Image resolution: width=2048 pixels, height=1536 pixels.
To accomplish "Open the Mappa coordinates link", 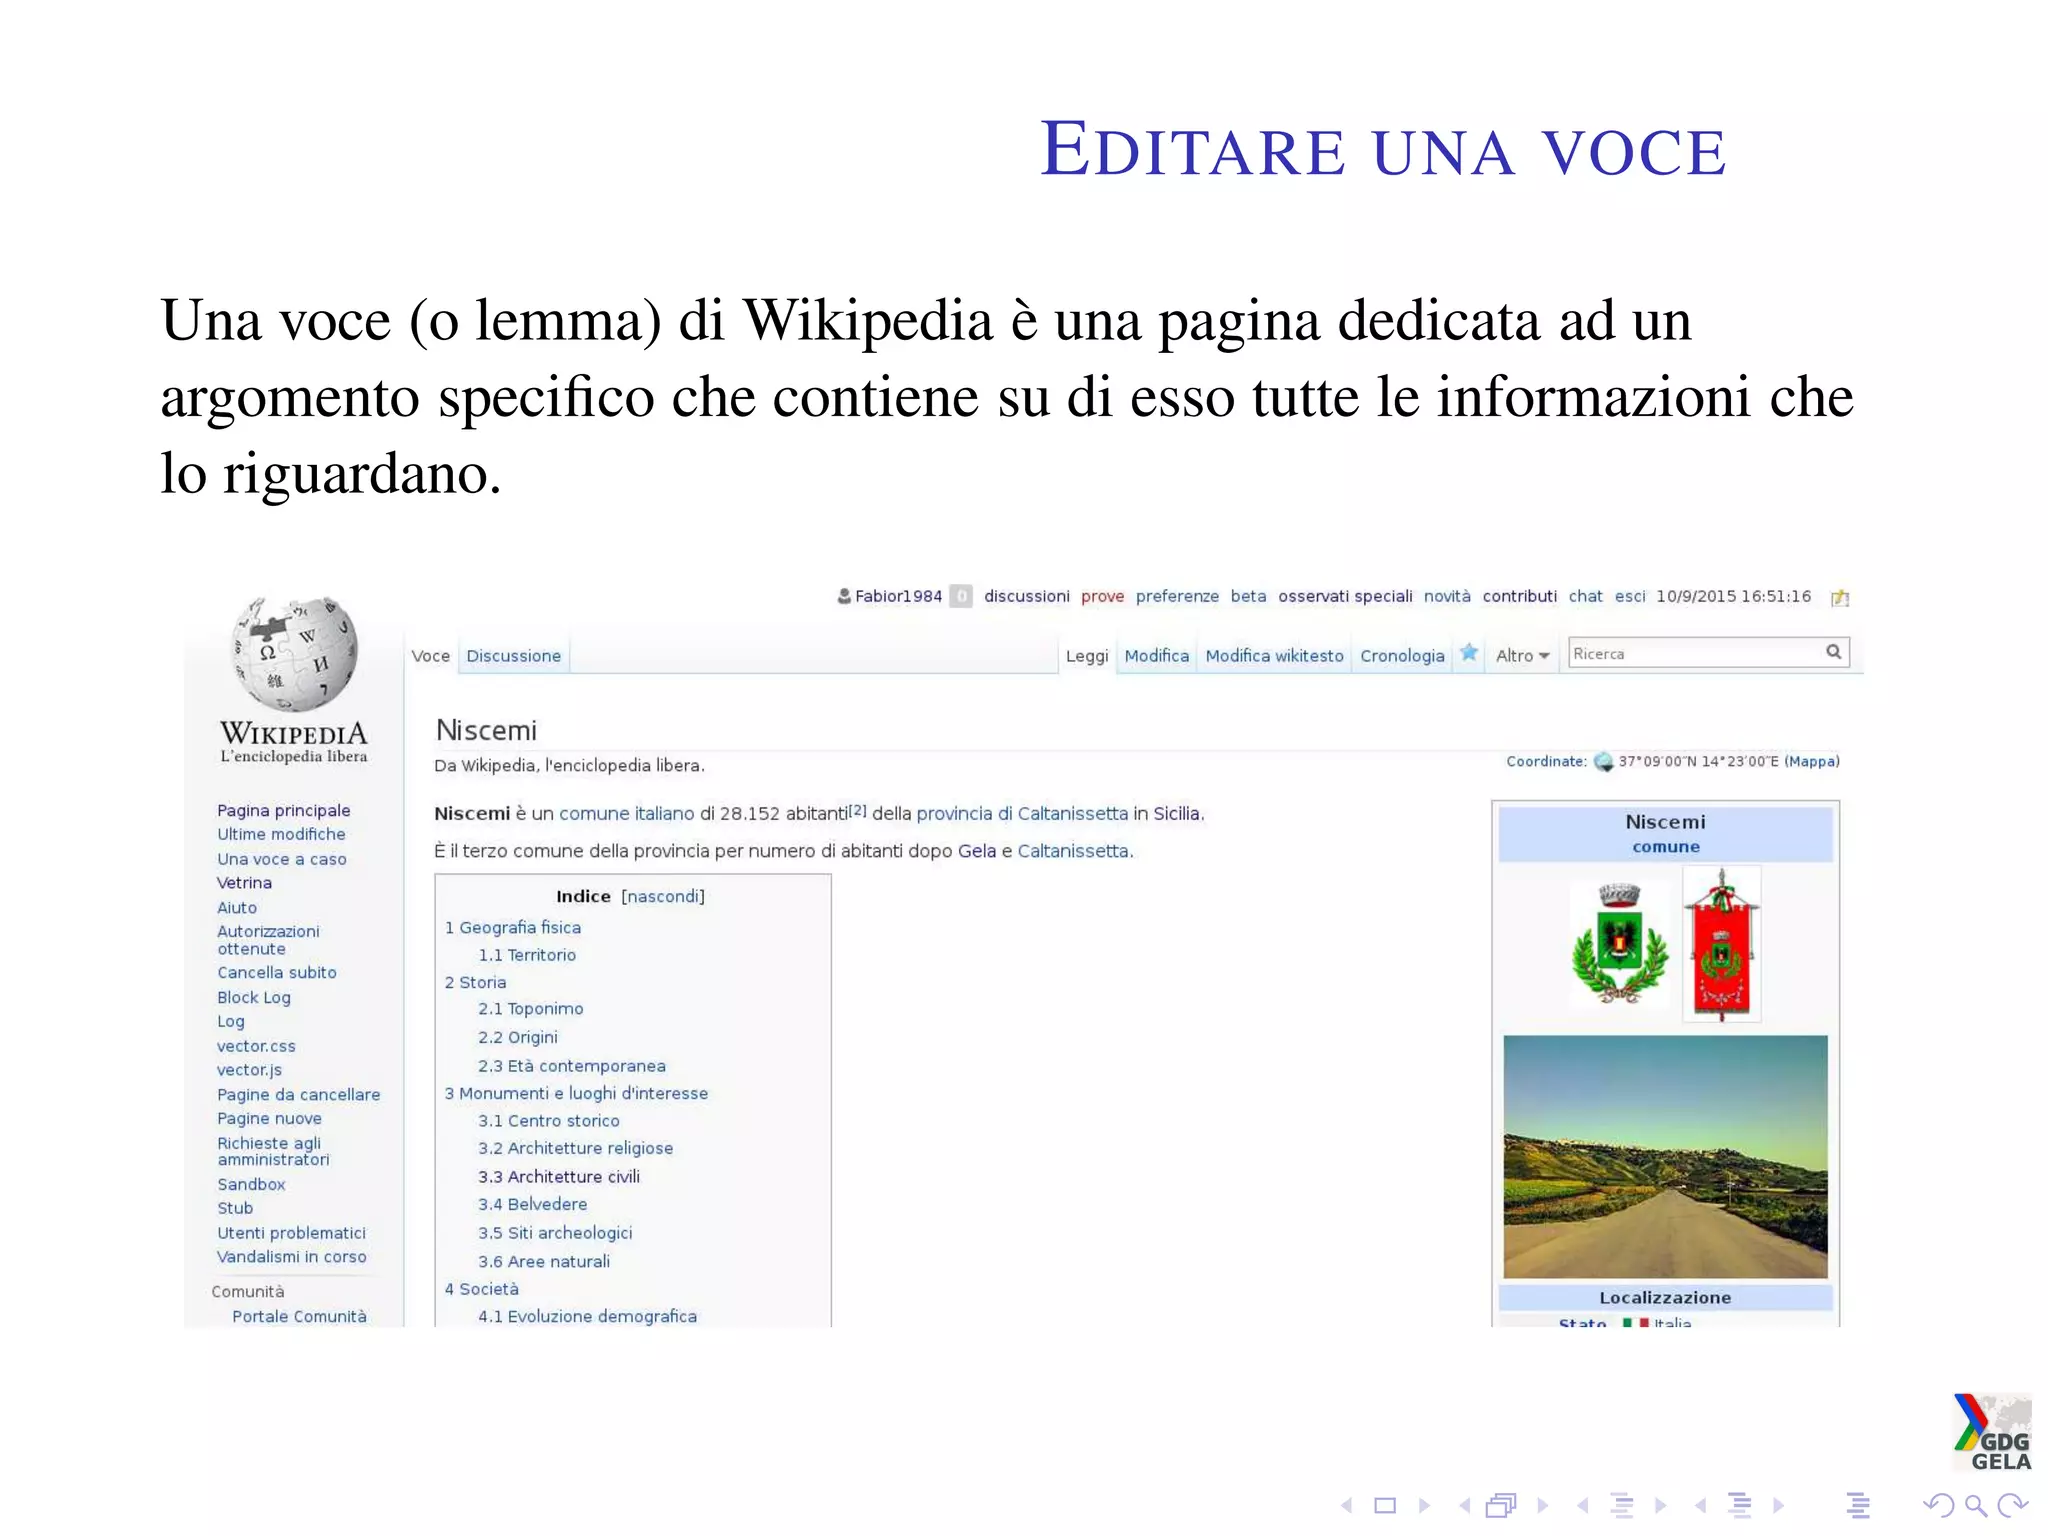I will [x=1812, y=762].
